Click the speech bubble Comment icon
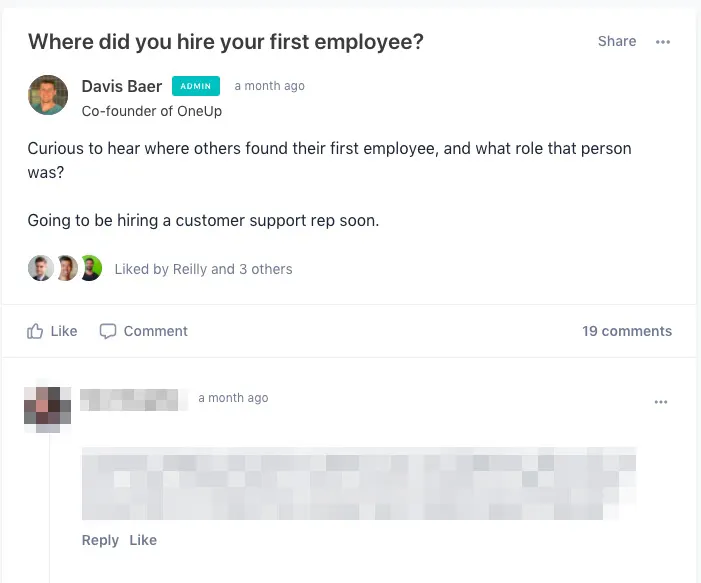Screen dimensions: 701x583 108,331
